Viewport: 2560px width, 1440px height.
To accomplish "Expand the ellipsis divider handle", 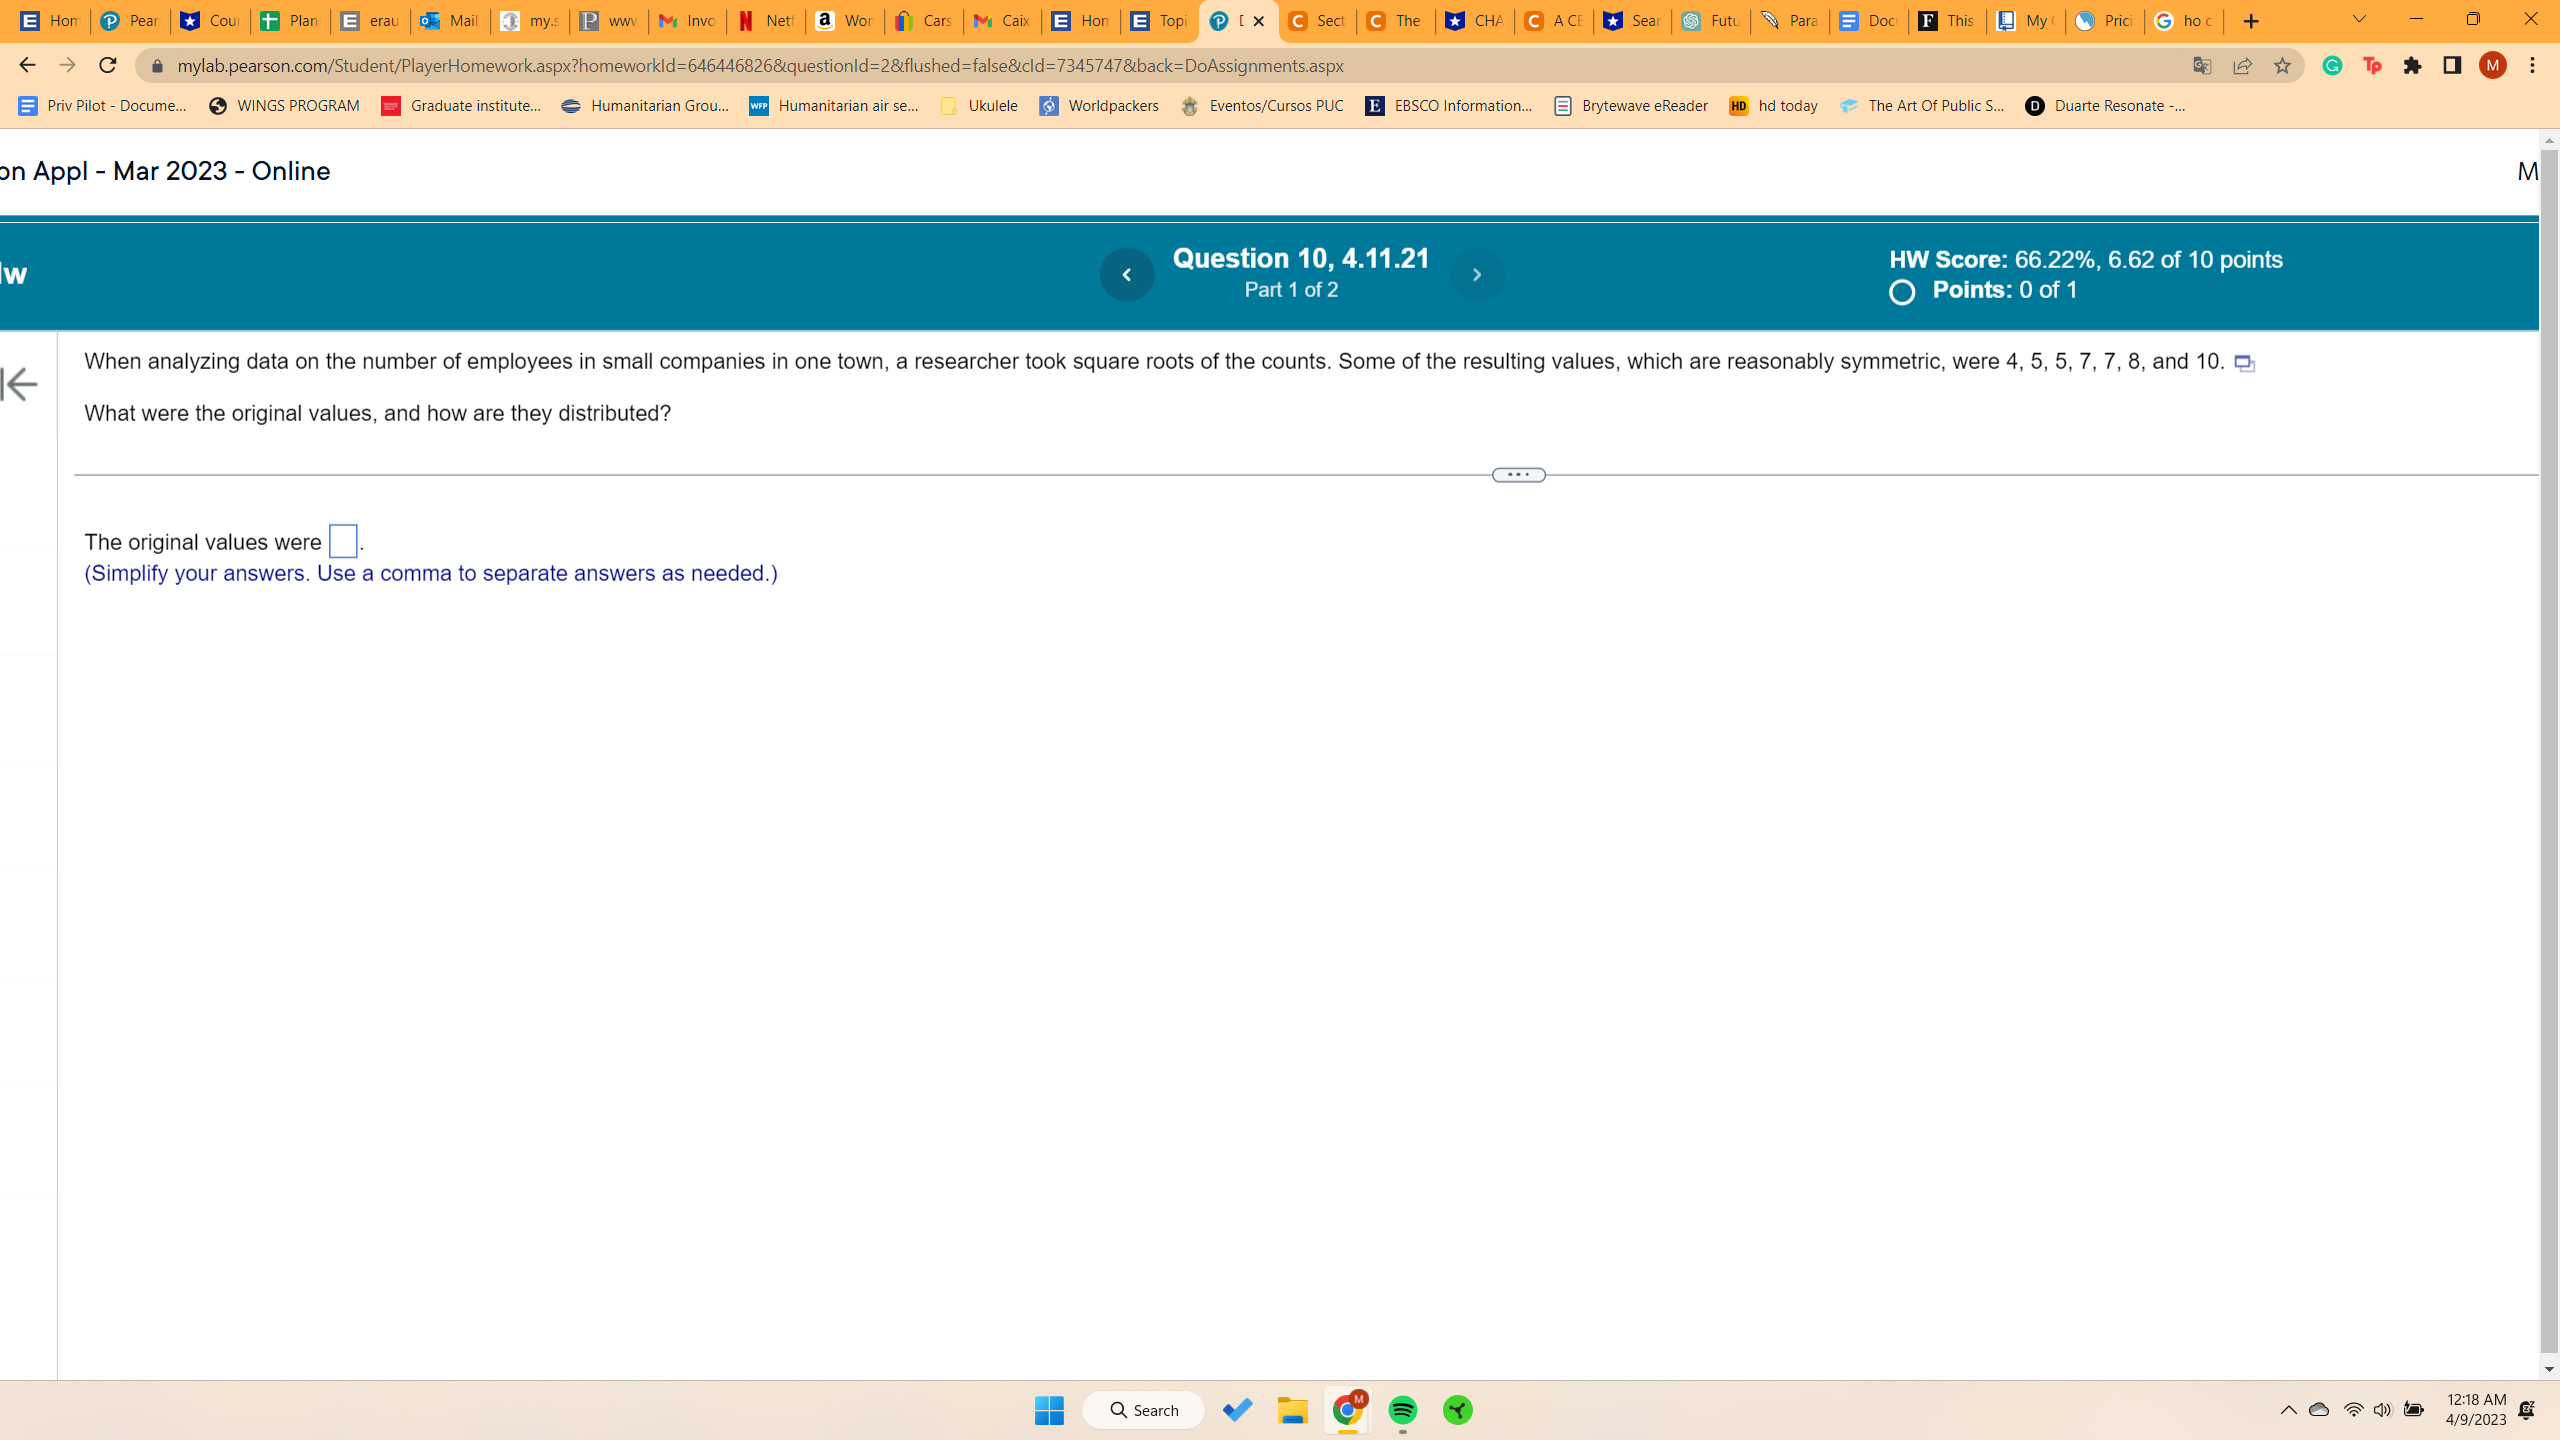I will point(1518,475).
